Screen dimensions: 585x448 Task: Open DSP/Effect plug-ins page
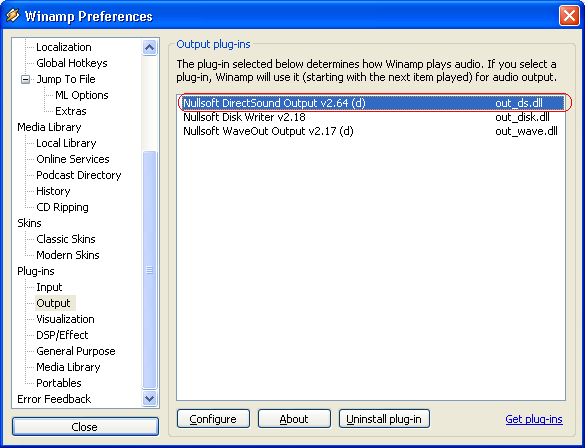[62, 335]
